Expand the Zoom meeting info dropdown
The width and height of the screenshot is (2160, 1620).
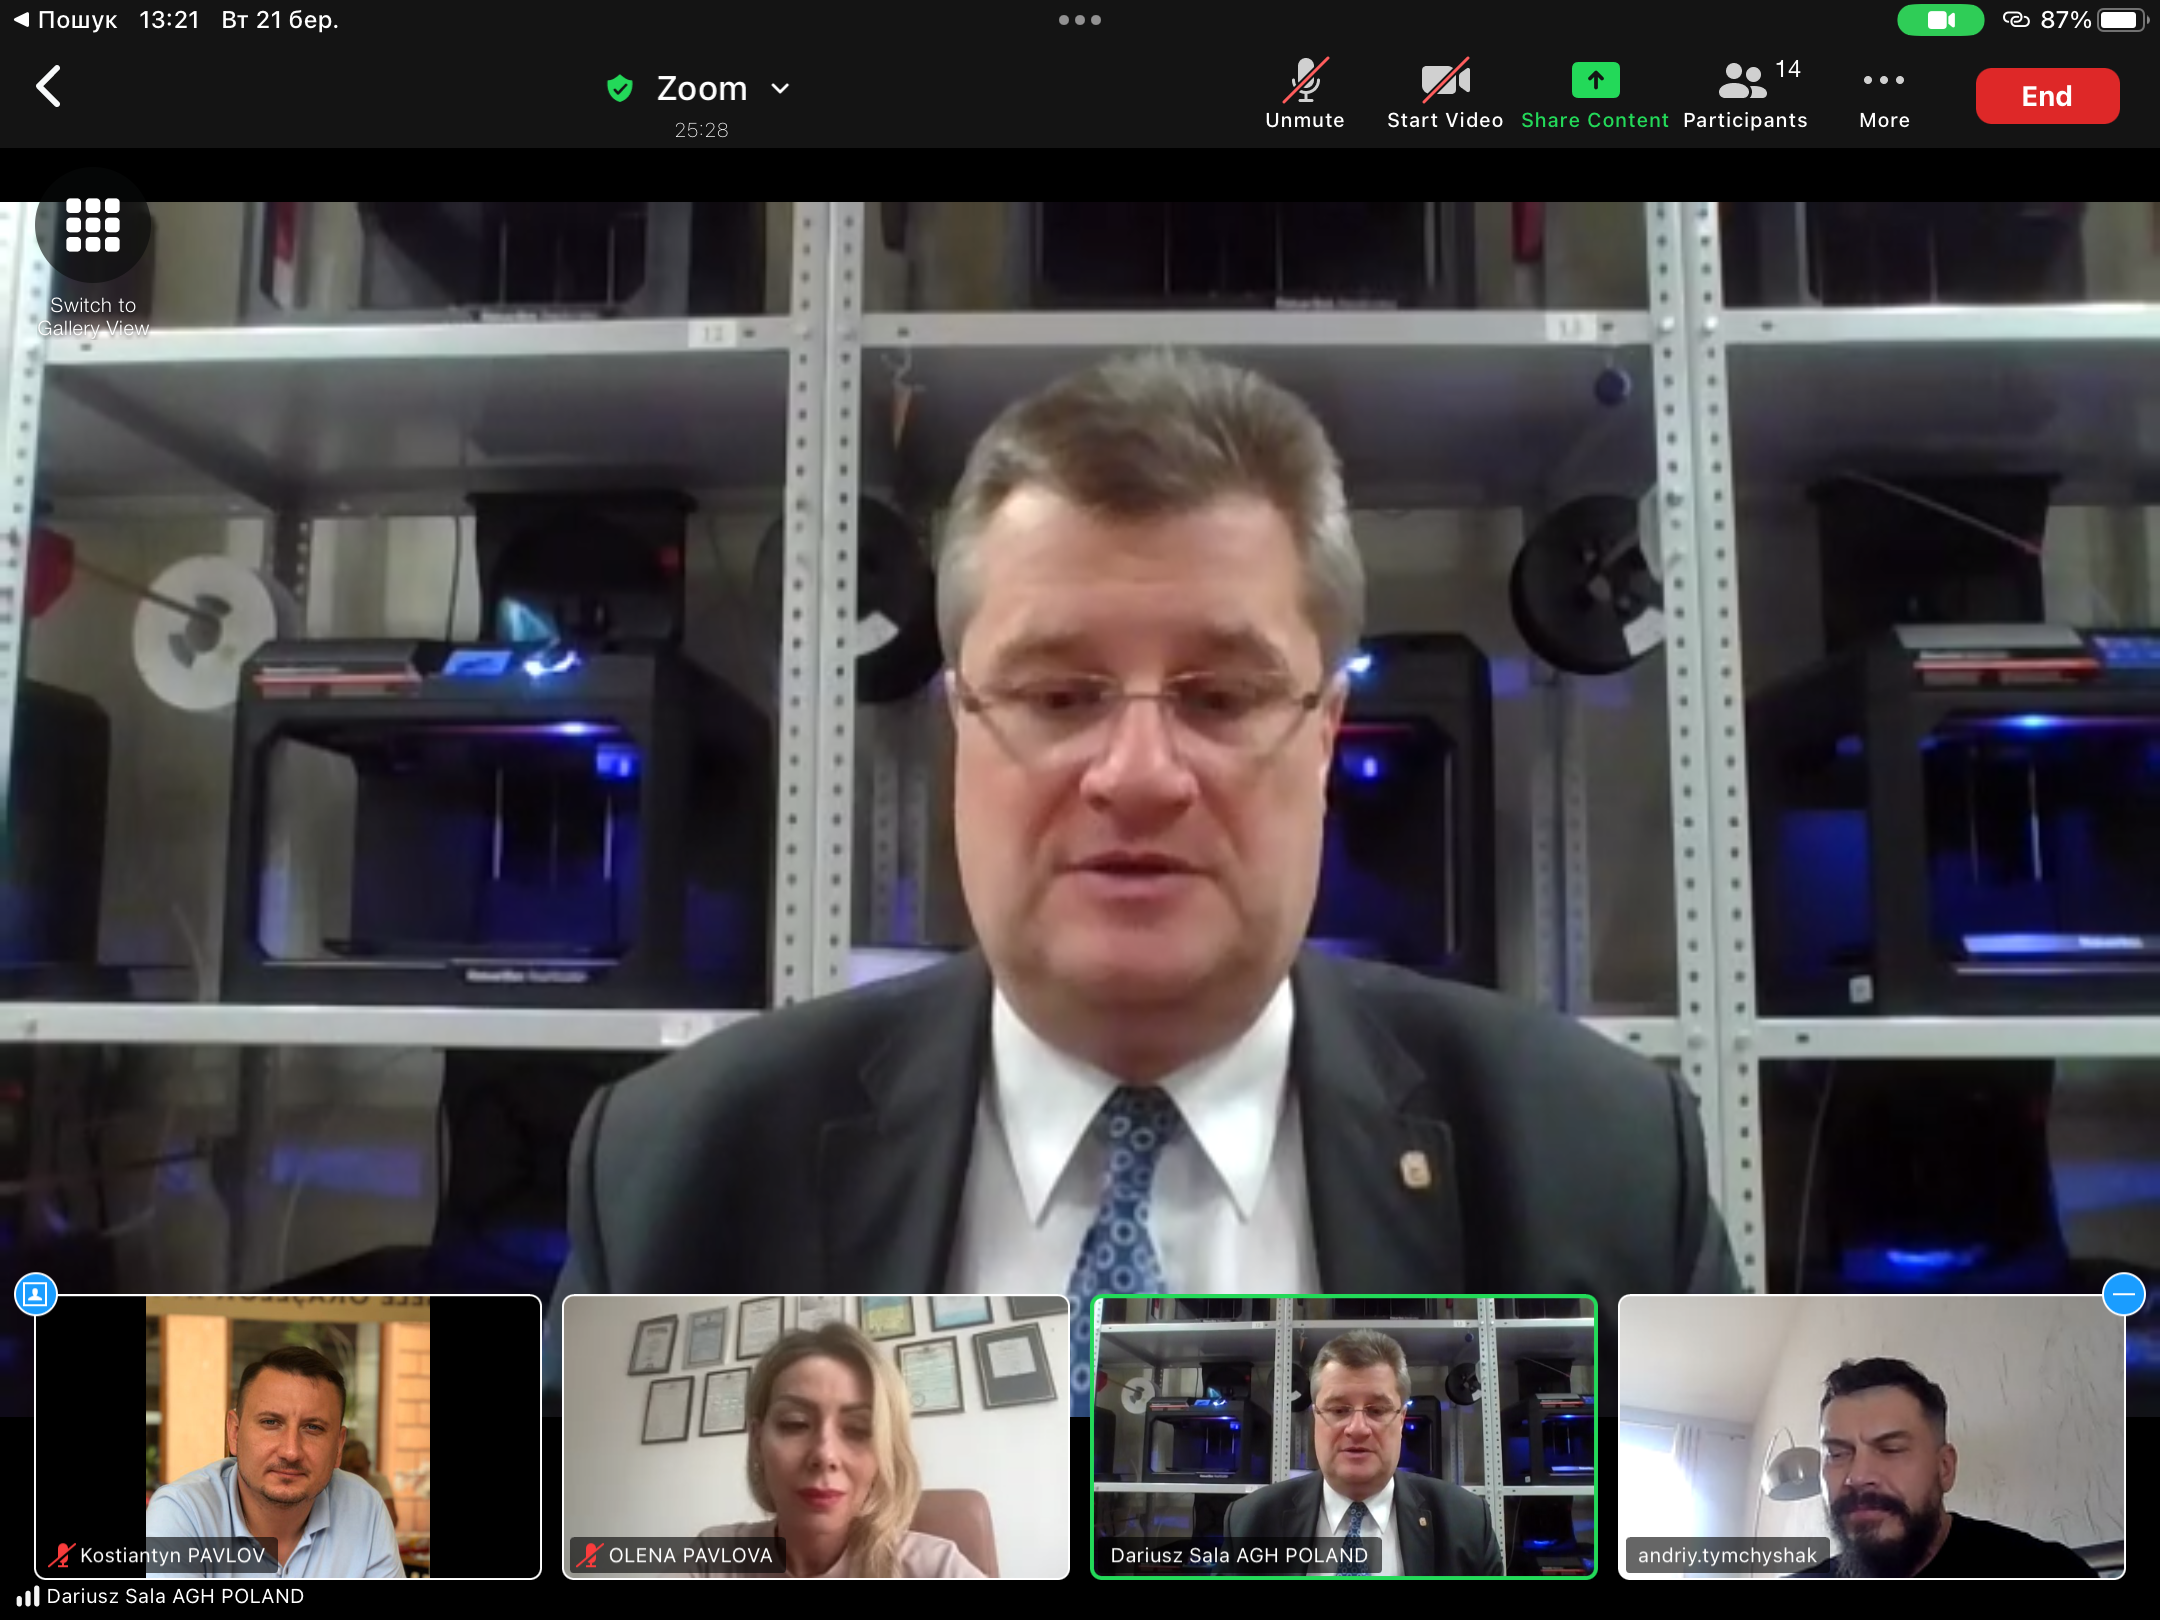pyautogui.click(x=781, y=89)
